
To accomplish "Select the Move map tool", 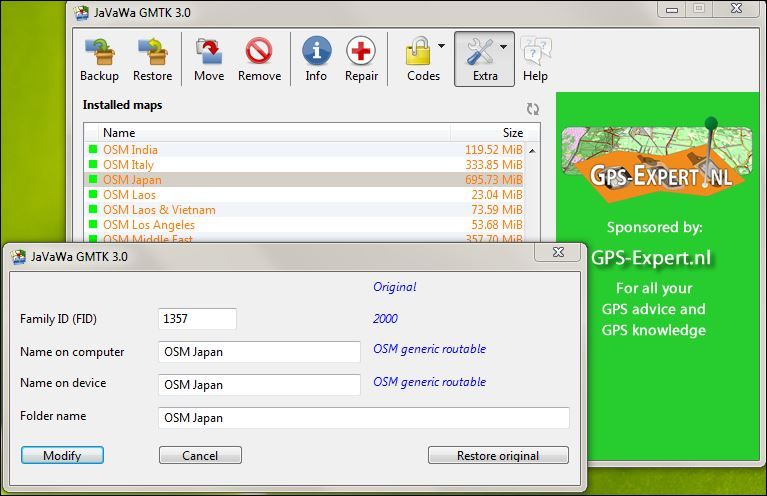I will tap(209, 59).
